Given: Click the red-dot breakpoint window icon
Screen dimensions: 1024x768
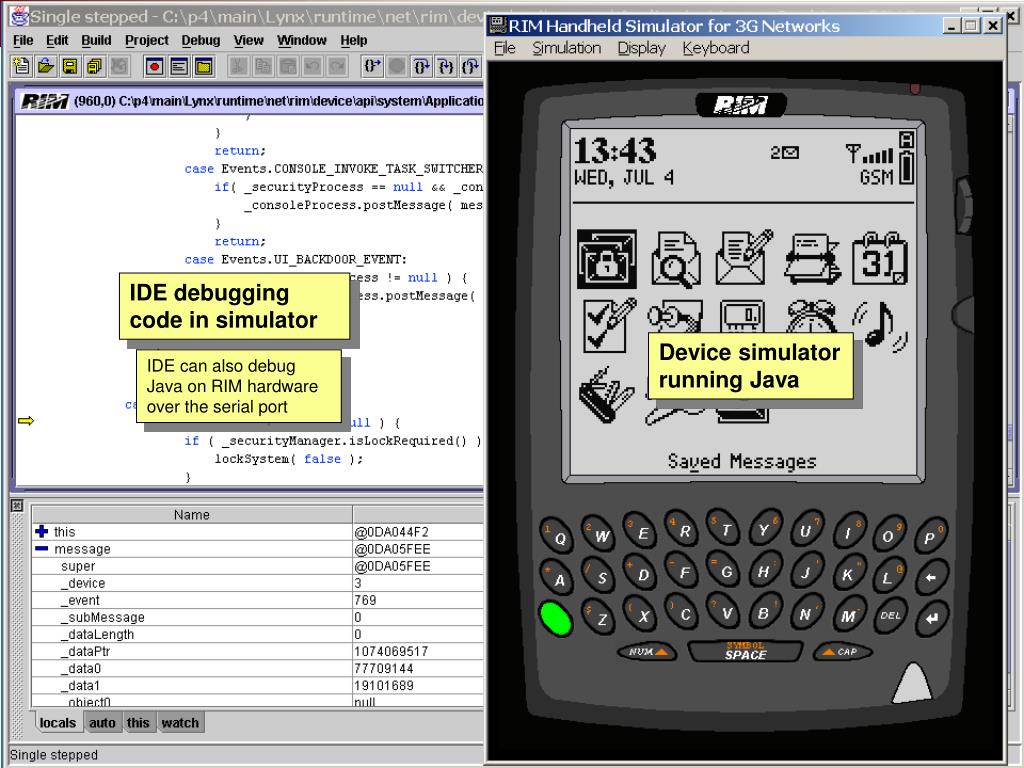Looking at the screenshot, I should click(155, 66).
